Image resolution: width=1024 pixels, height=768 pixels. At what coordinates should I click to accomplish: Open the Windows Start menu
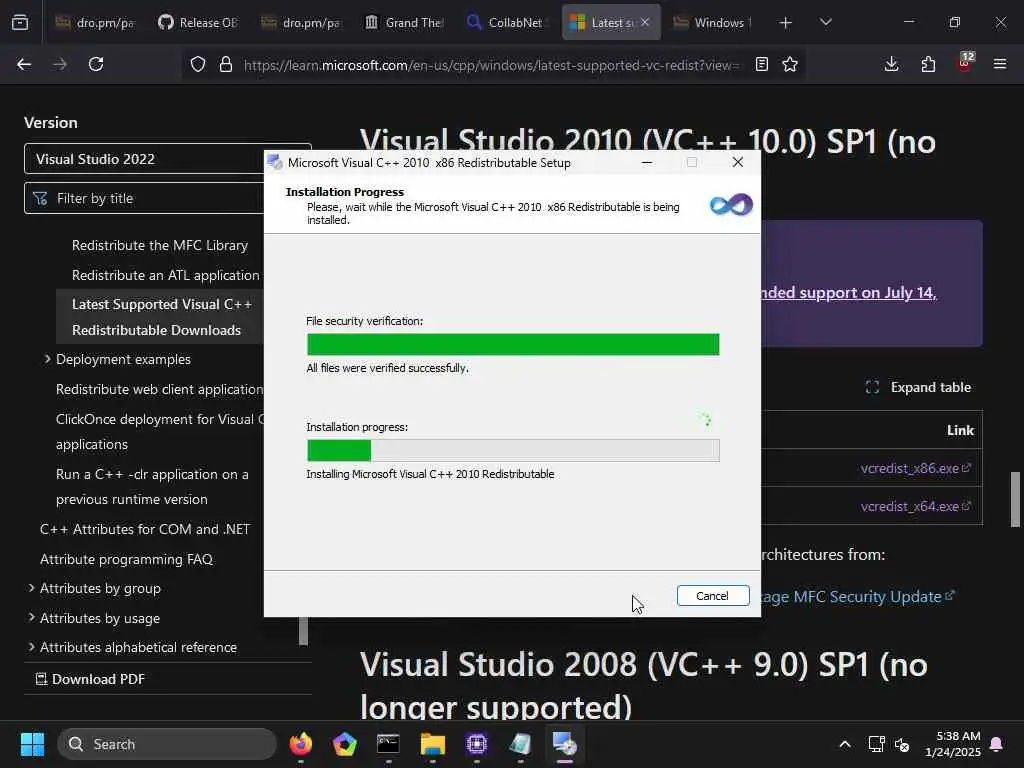coord(32,744)
